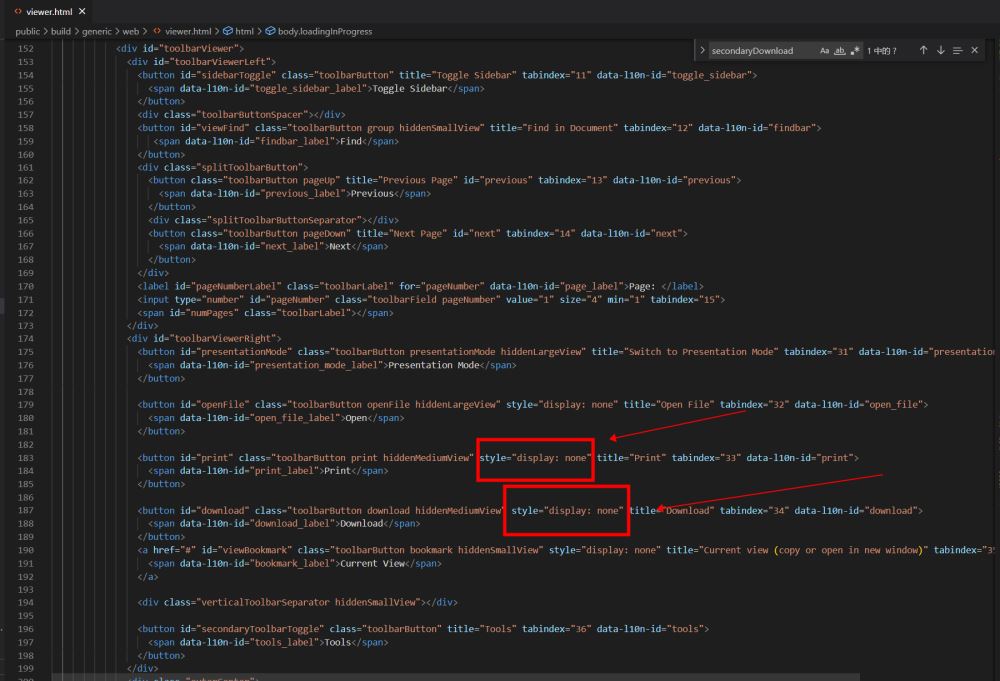Click the Presentation Mode span text on line 176
The width and height of the screenshot is (1000, 681).
pos(434,365)
